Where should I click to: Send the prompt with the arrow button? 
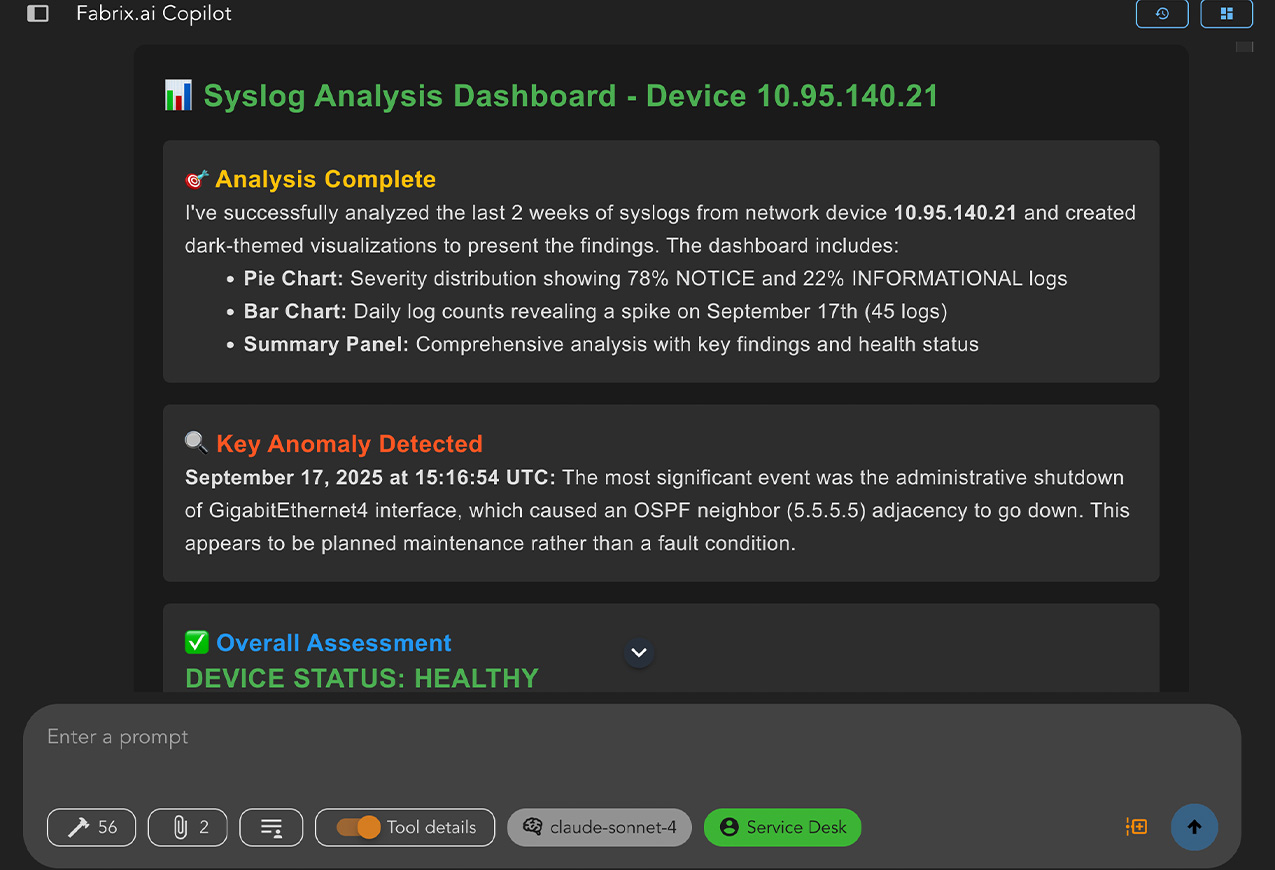tap(1194, 827)
